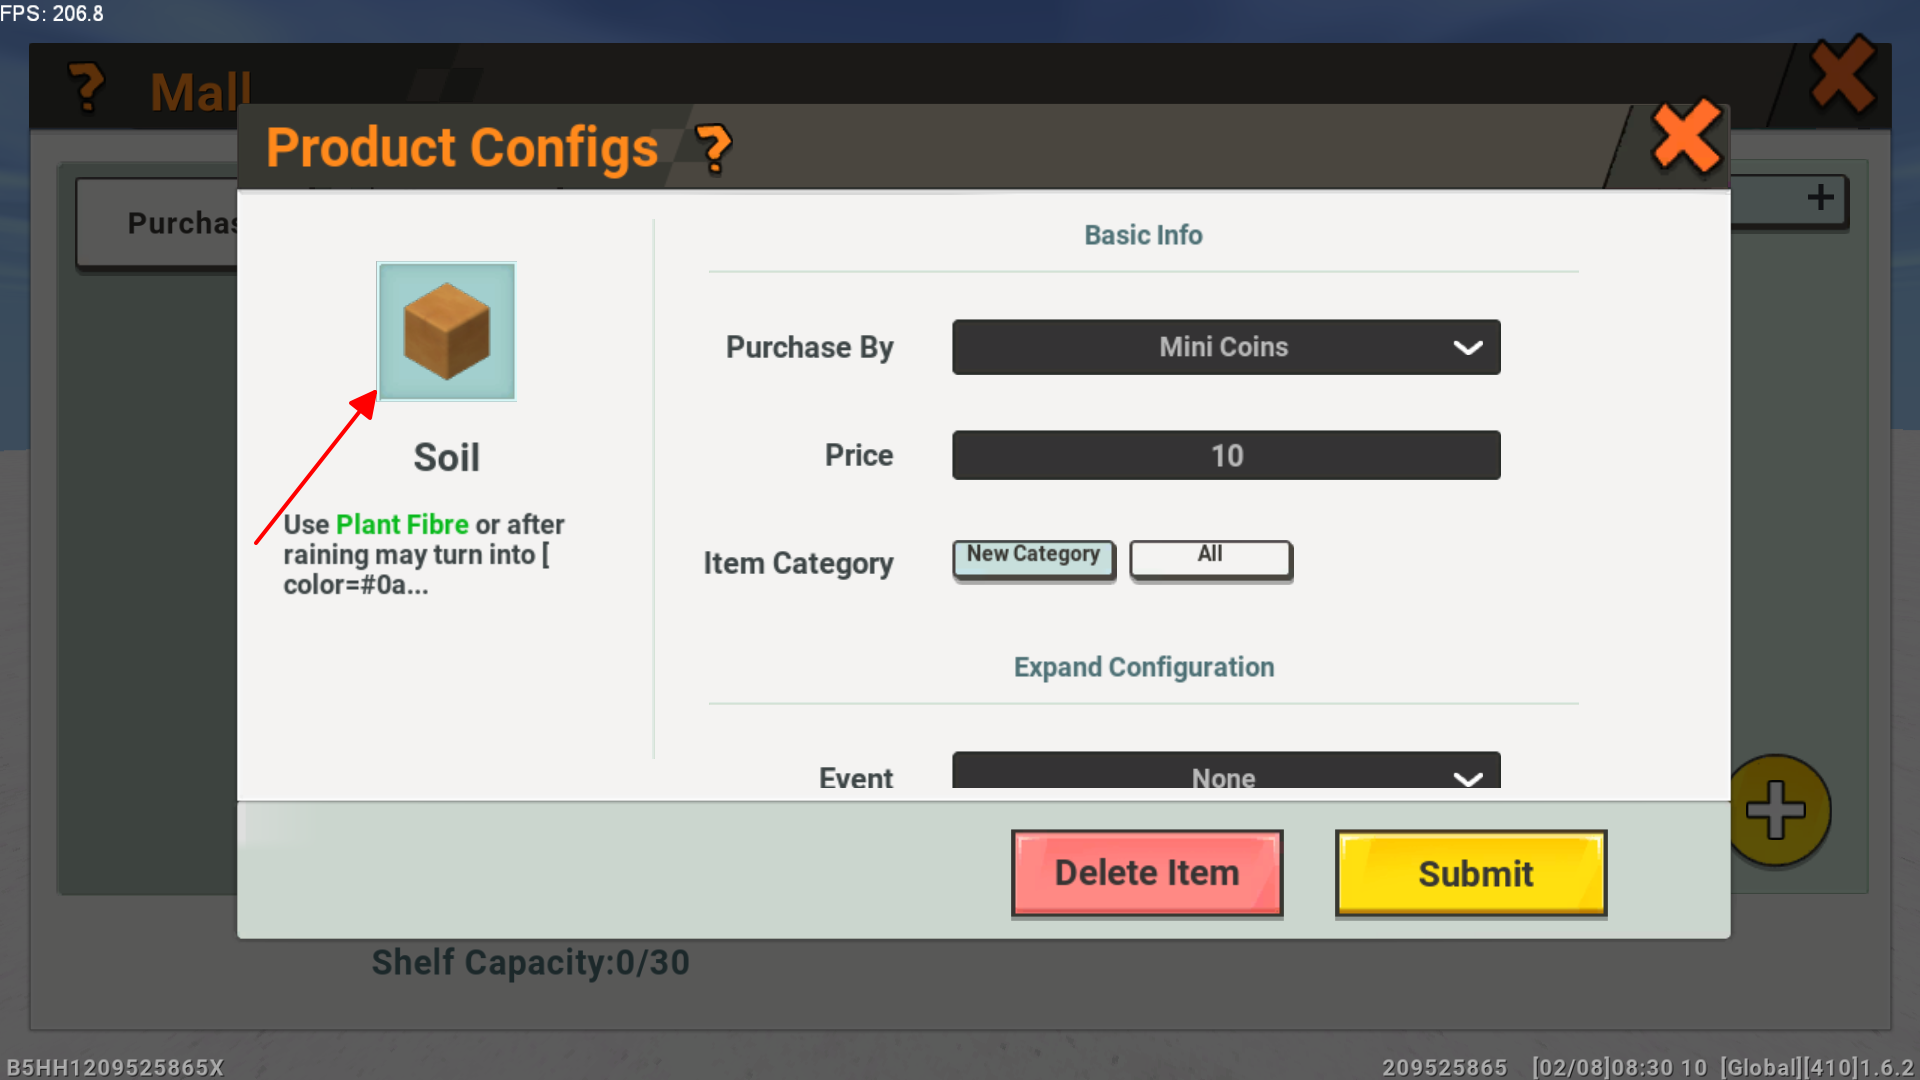Click the Event dropdown chevron arrow
1920x1080 pixels.
pos(1467,778)
